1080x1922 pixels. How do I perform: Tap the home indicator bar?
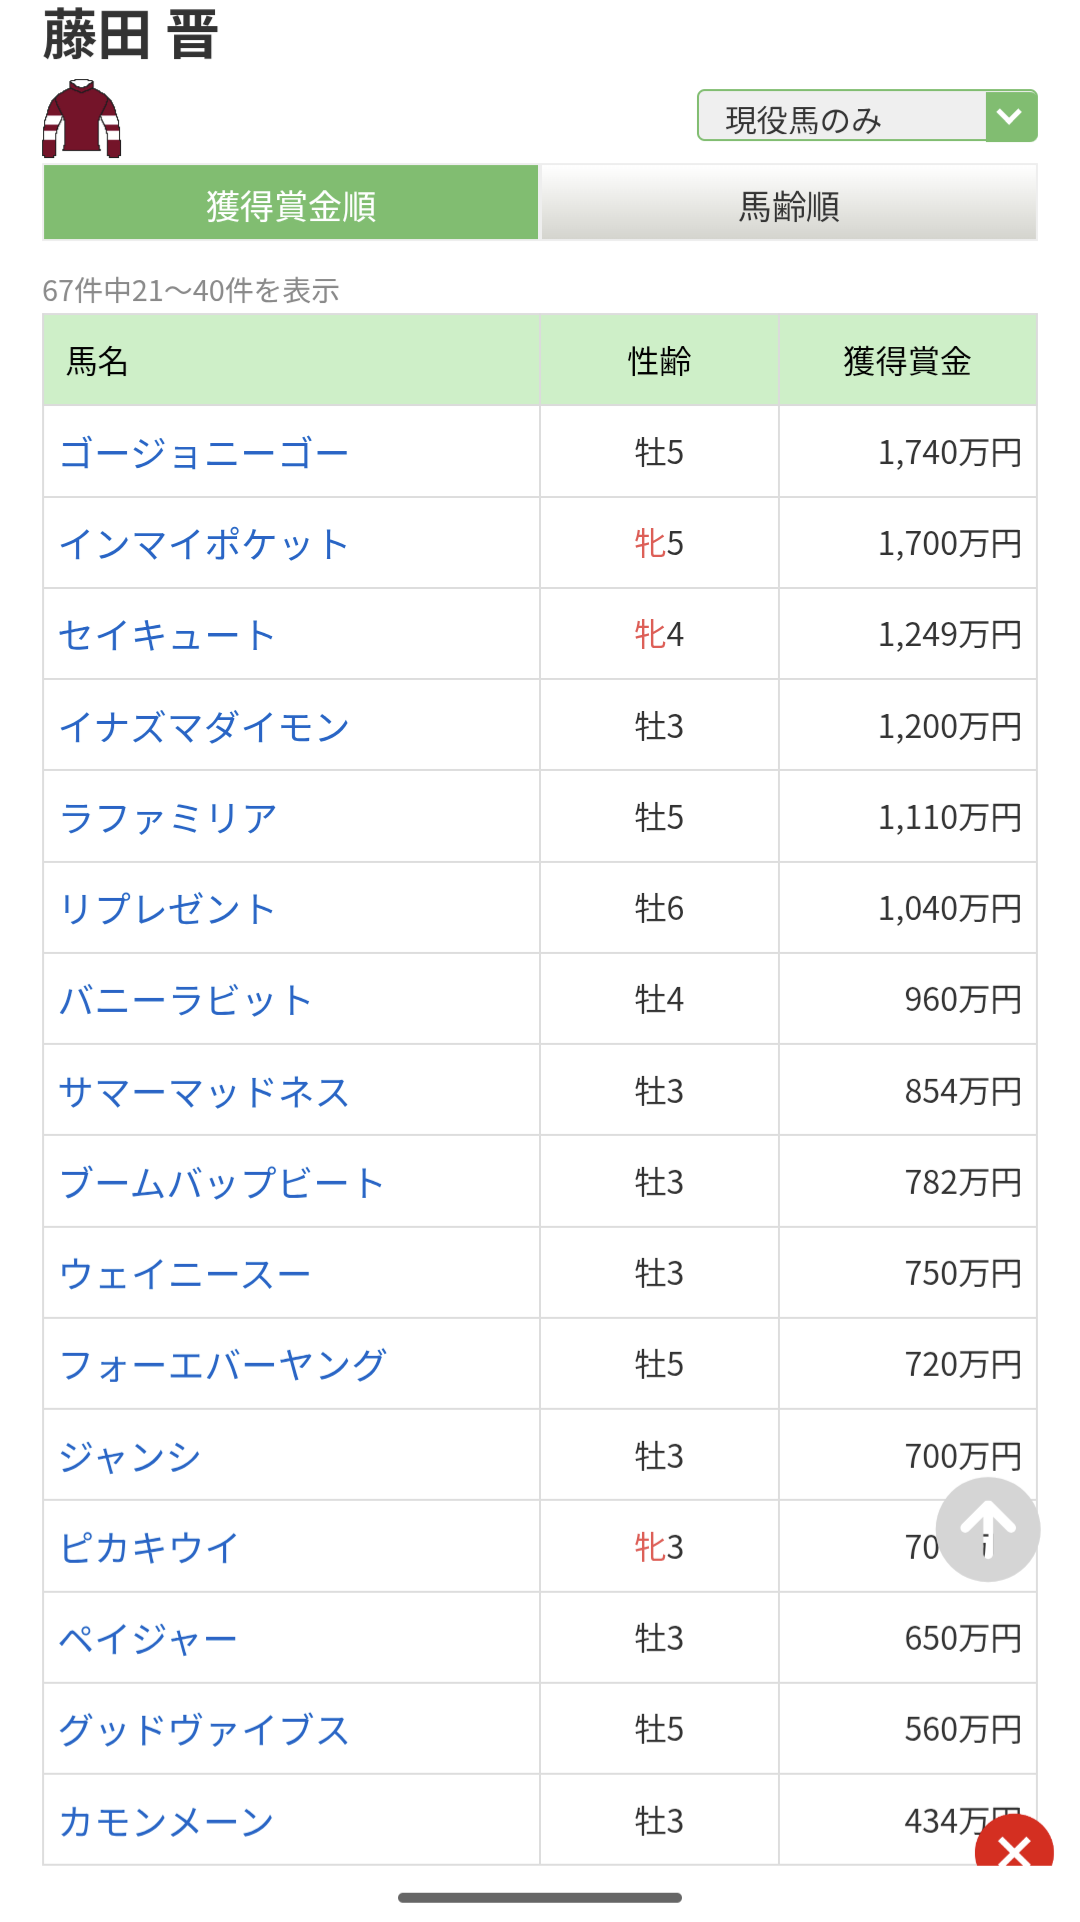tap(540, 1897)
